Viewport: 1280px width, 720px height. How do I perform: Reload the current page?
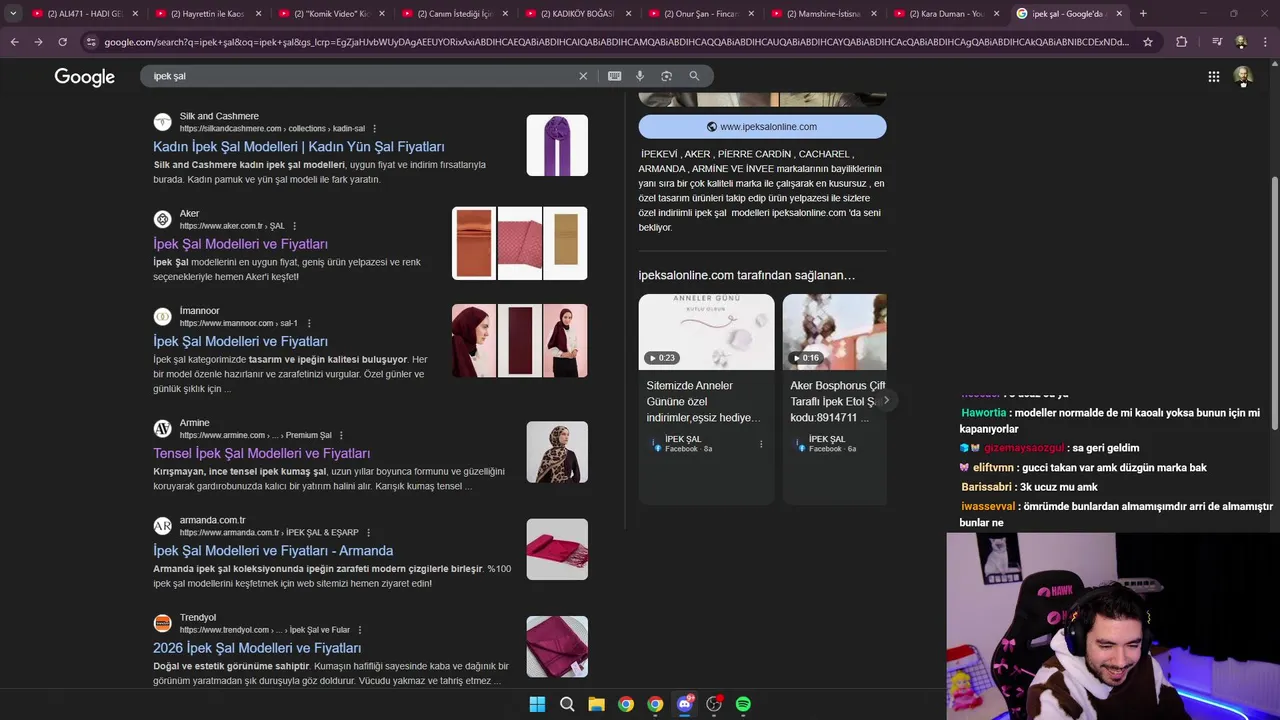point(62,42)
